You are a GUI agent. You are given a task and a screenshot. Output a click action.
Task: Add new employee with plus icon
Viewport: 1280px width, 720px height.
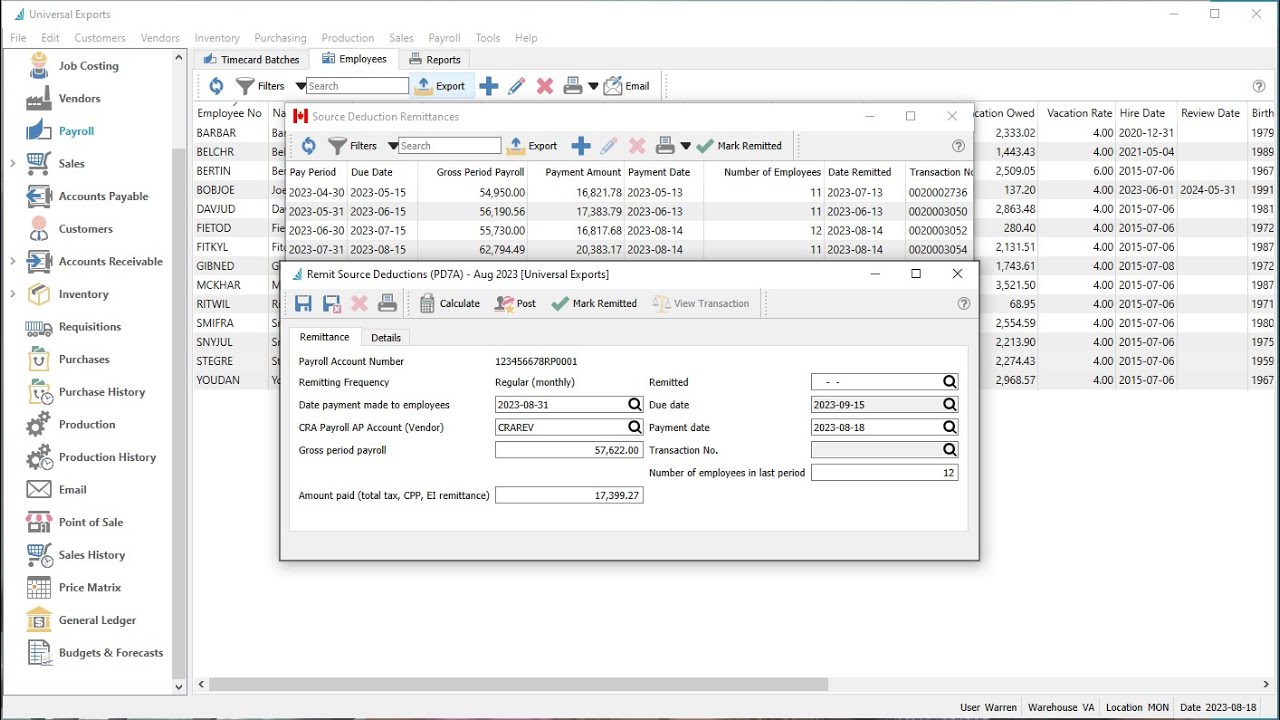(x=489, y=86)
